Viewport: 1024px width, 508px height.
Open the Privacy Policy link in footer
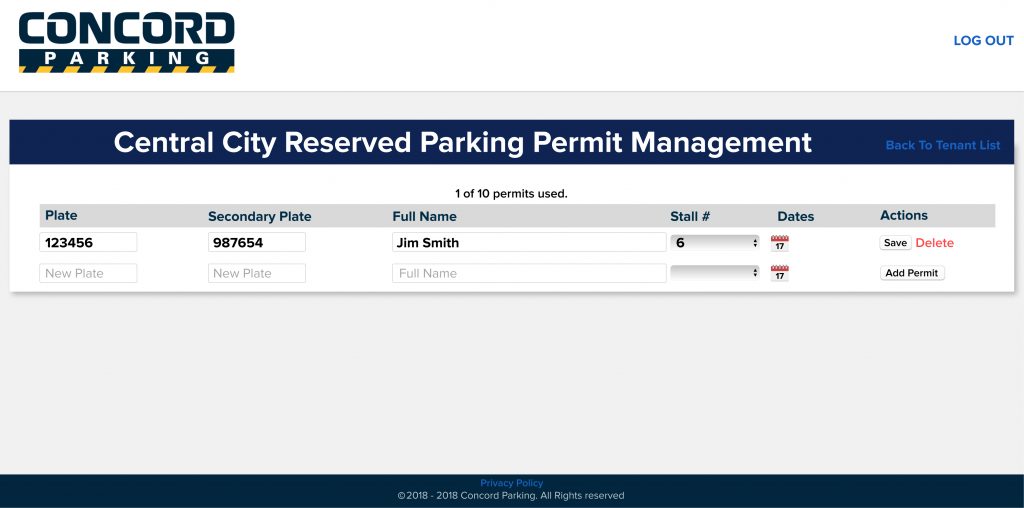(512, 483)
